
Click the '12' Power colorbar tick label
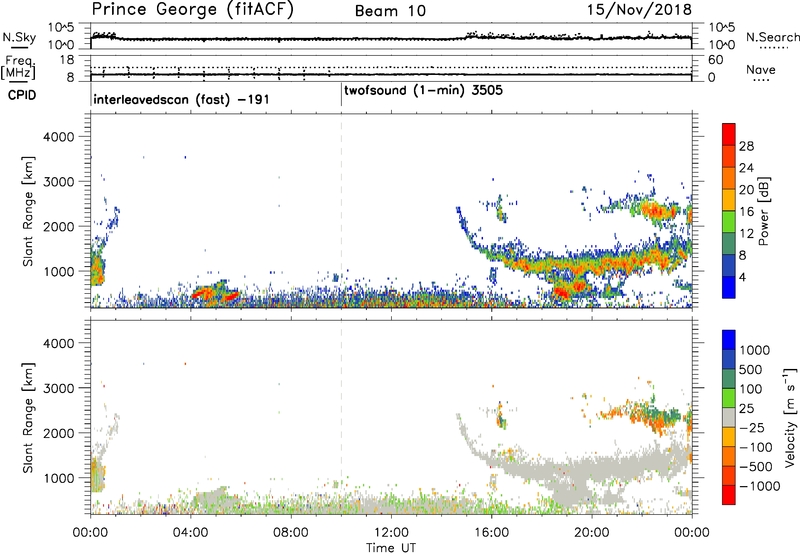point(746,234)
